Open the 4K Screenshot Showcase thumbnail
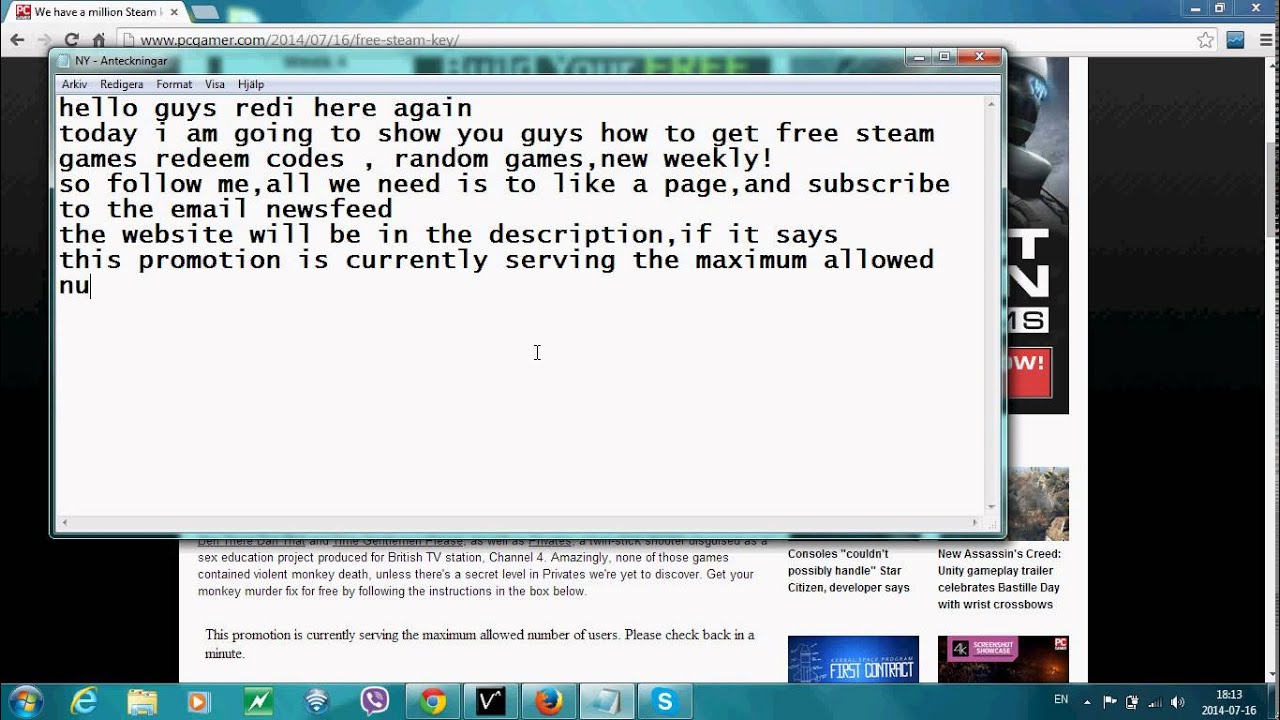This screenshot has height=720, width=1280. (1003, 659)
